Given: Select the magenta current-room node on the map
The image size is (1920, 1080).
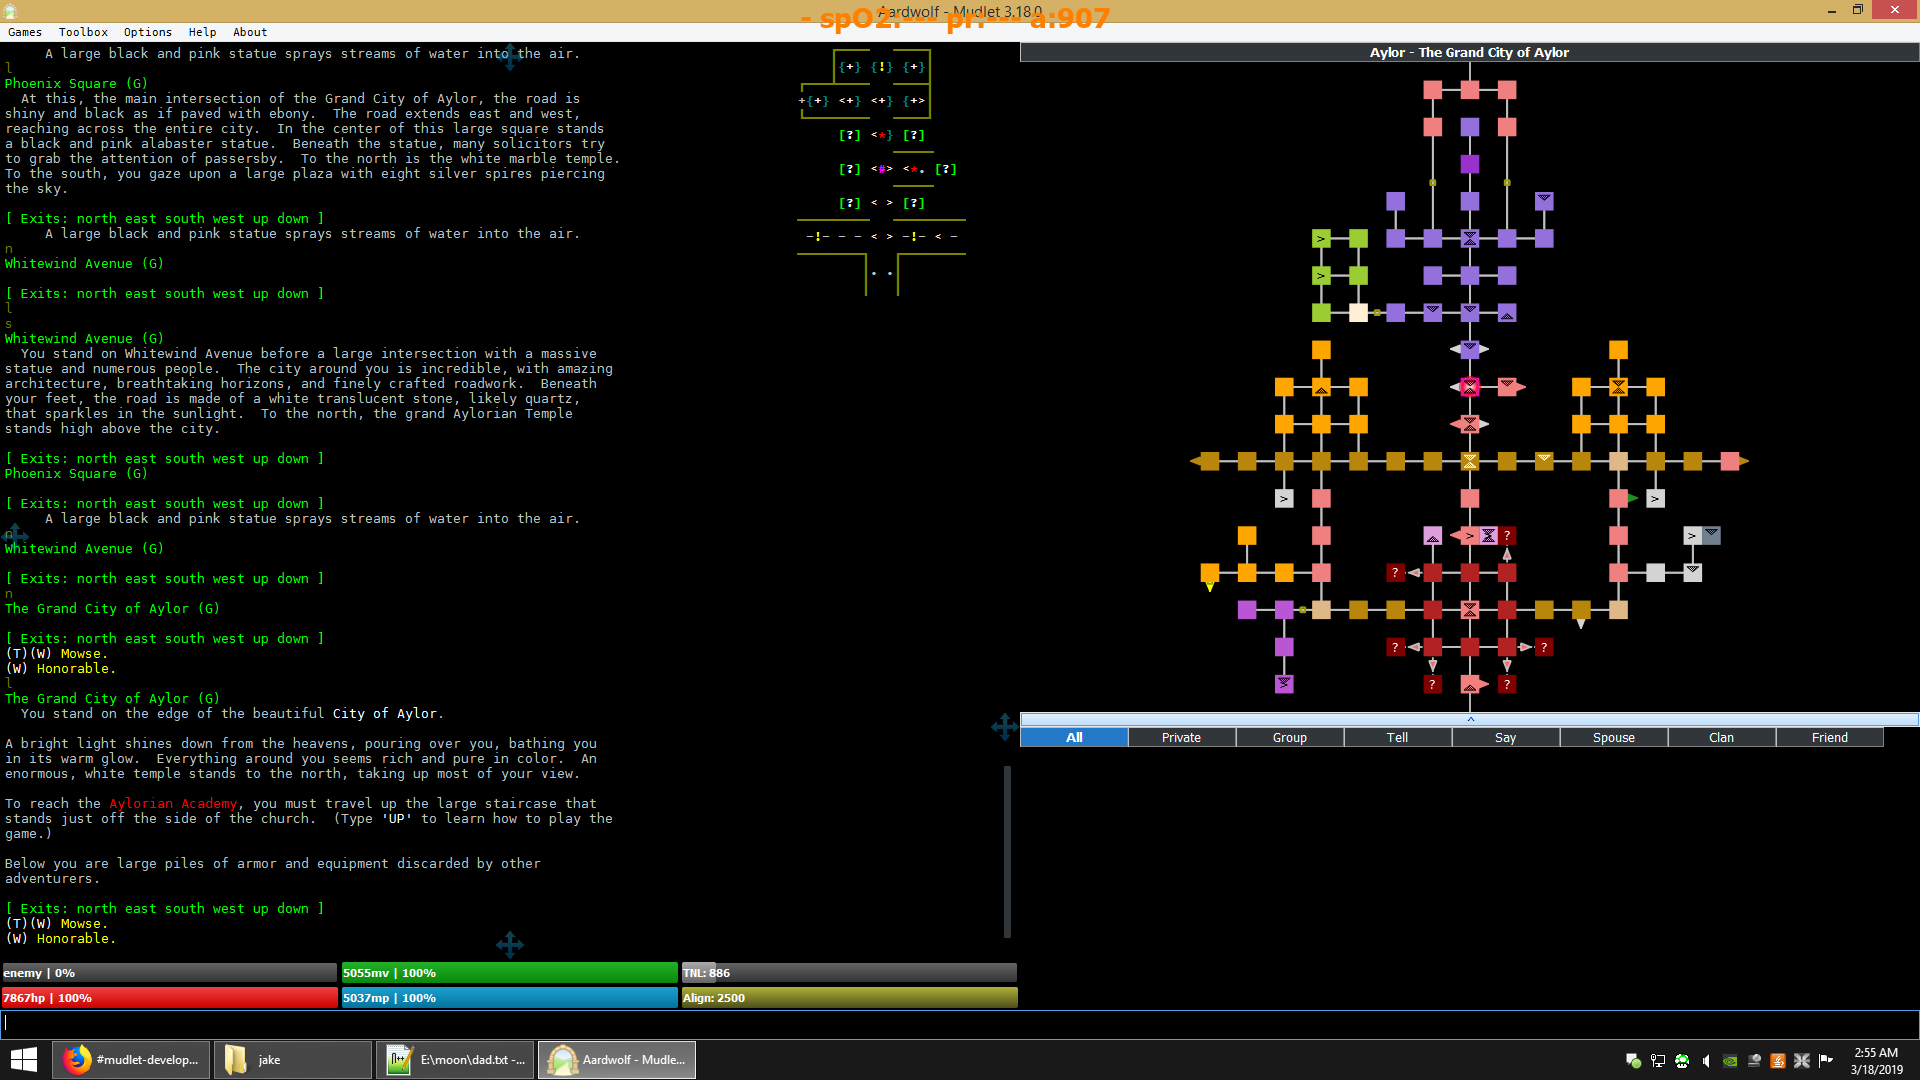Looking at the screenshot, I should [x=1470, y=387].
